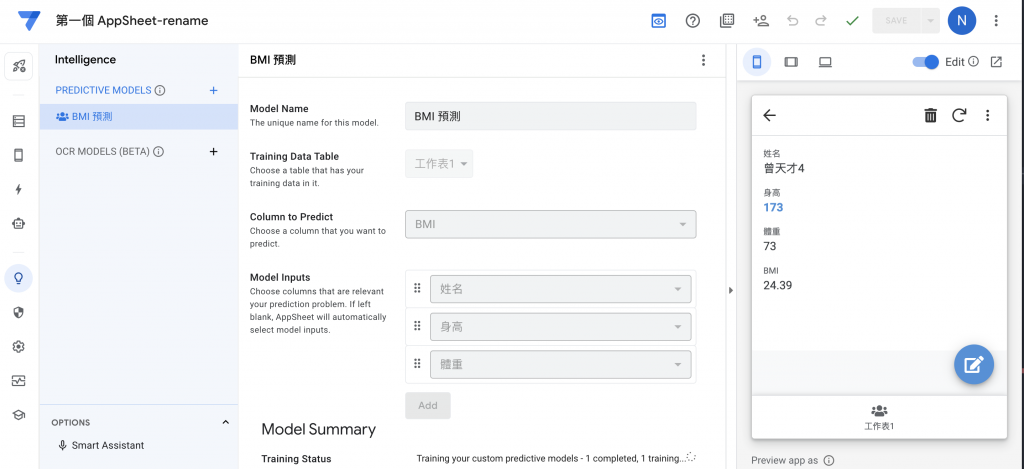Image resolution: width=1024 pixels, height=469 pixels.
Task: Click the share app add-person icon
Action: point(760,20)
